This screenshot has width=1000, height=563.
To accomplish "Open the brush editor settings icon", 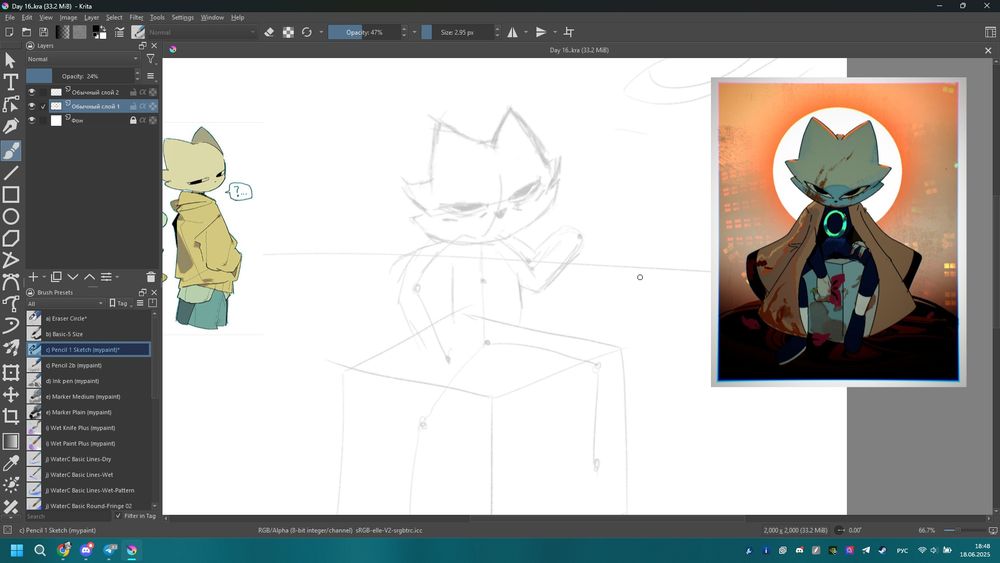I will click(x=119, y=32).
